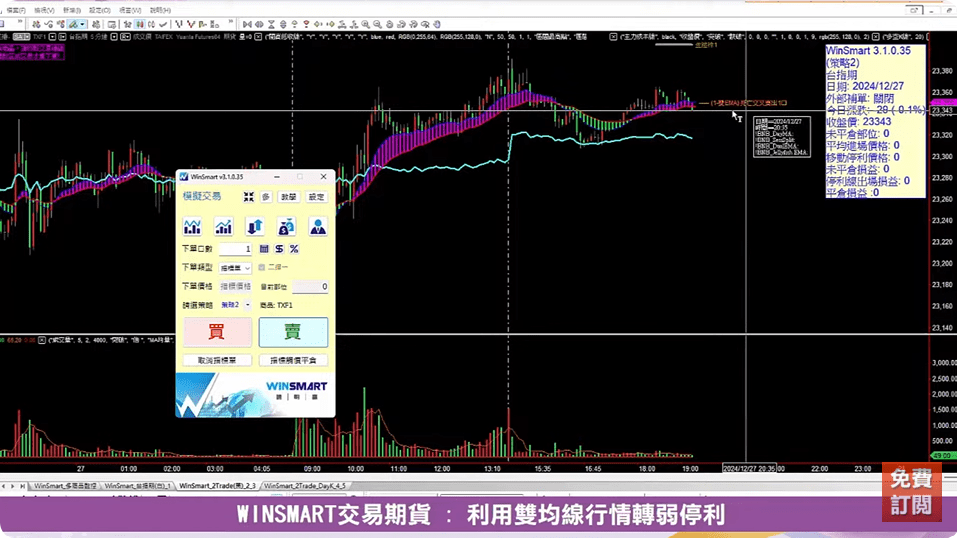Click the 下單口數 quantity input field
Image resolution: width=957 pixels, height=538 pixels.
coord(236,249)
